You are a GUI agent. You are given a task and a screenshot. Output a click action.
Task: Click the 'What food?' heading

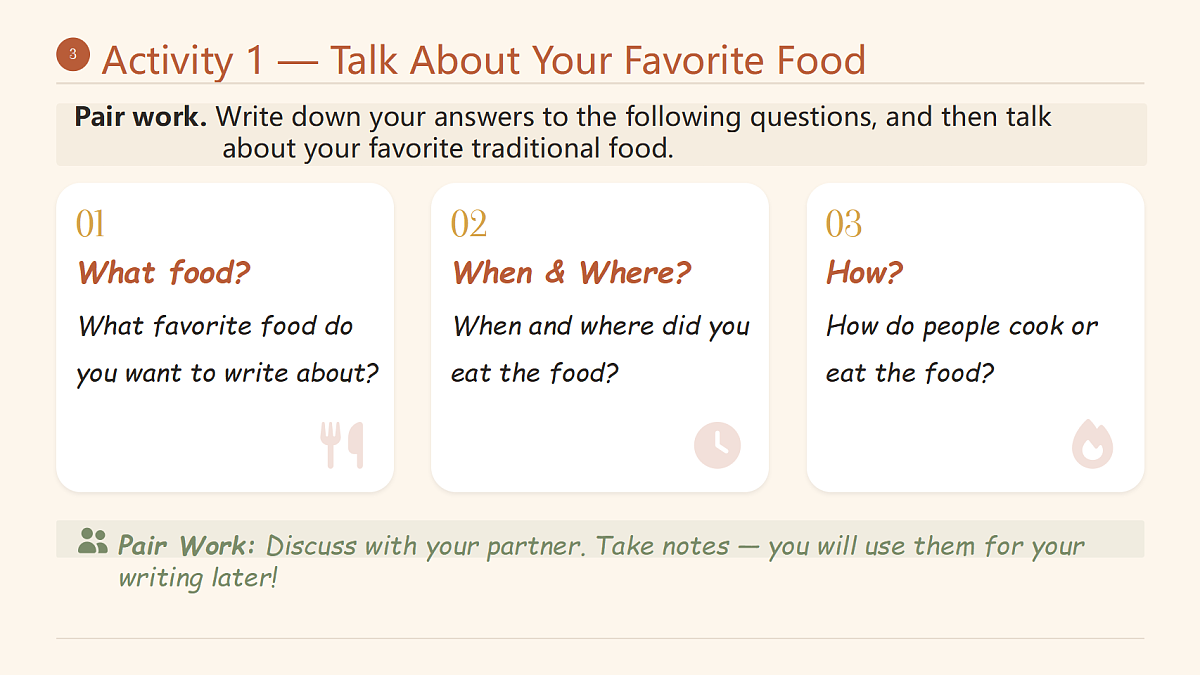pyautogui.click(x=164, y=272)
